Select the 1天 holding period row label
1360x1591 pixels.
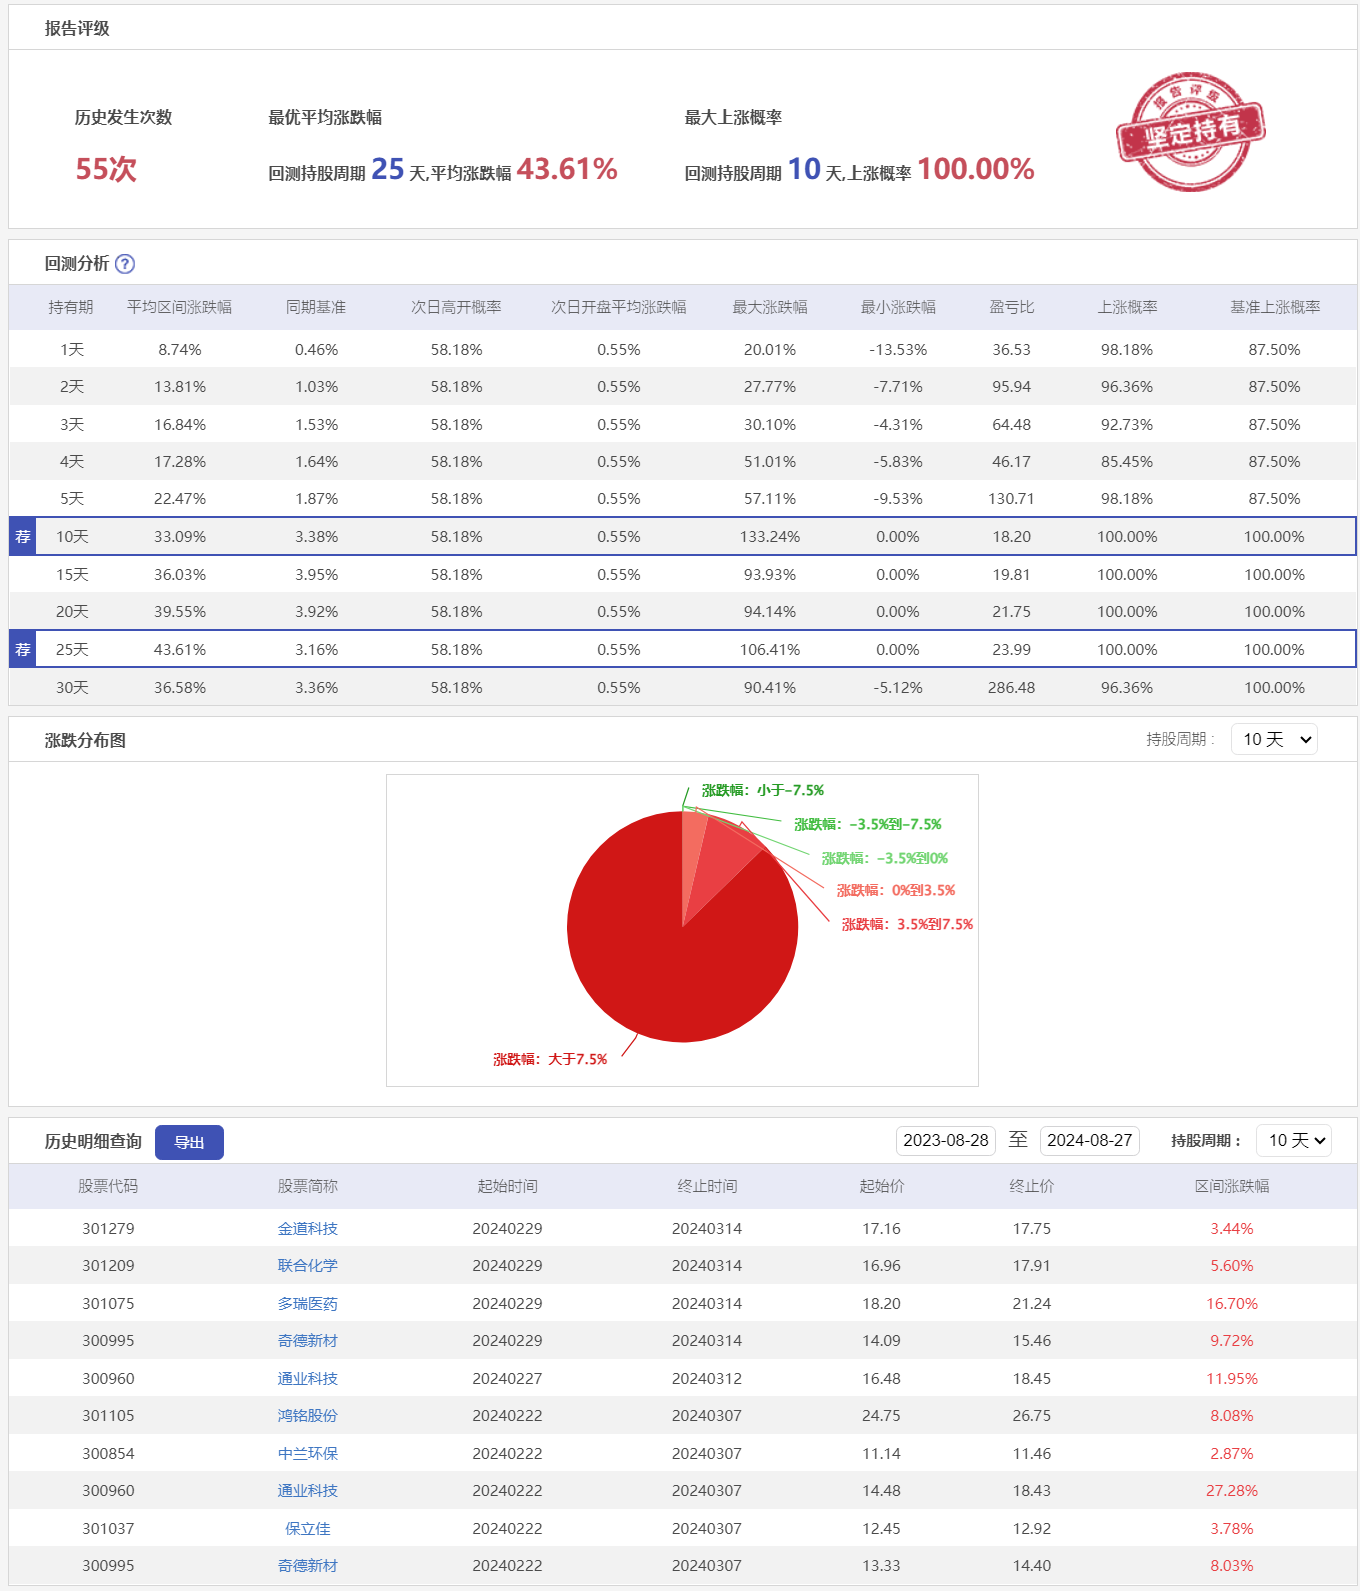click(x=72, y=350)
